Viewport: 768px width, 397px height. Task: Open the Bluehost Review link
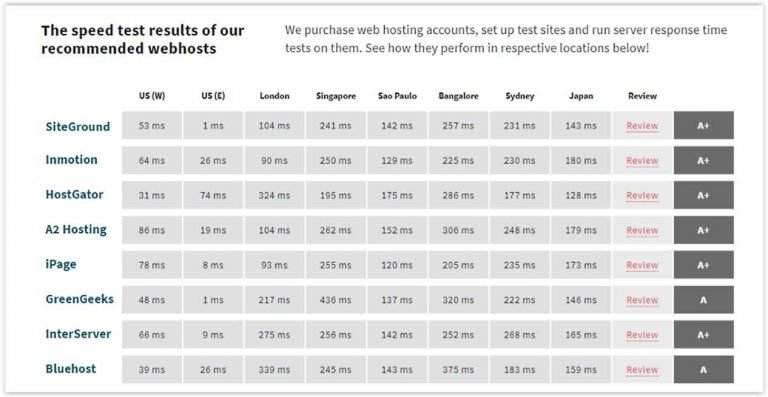(642, 370)
